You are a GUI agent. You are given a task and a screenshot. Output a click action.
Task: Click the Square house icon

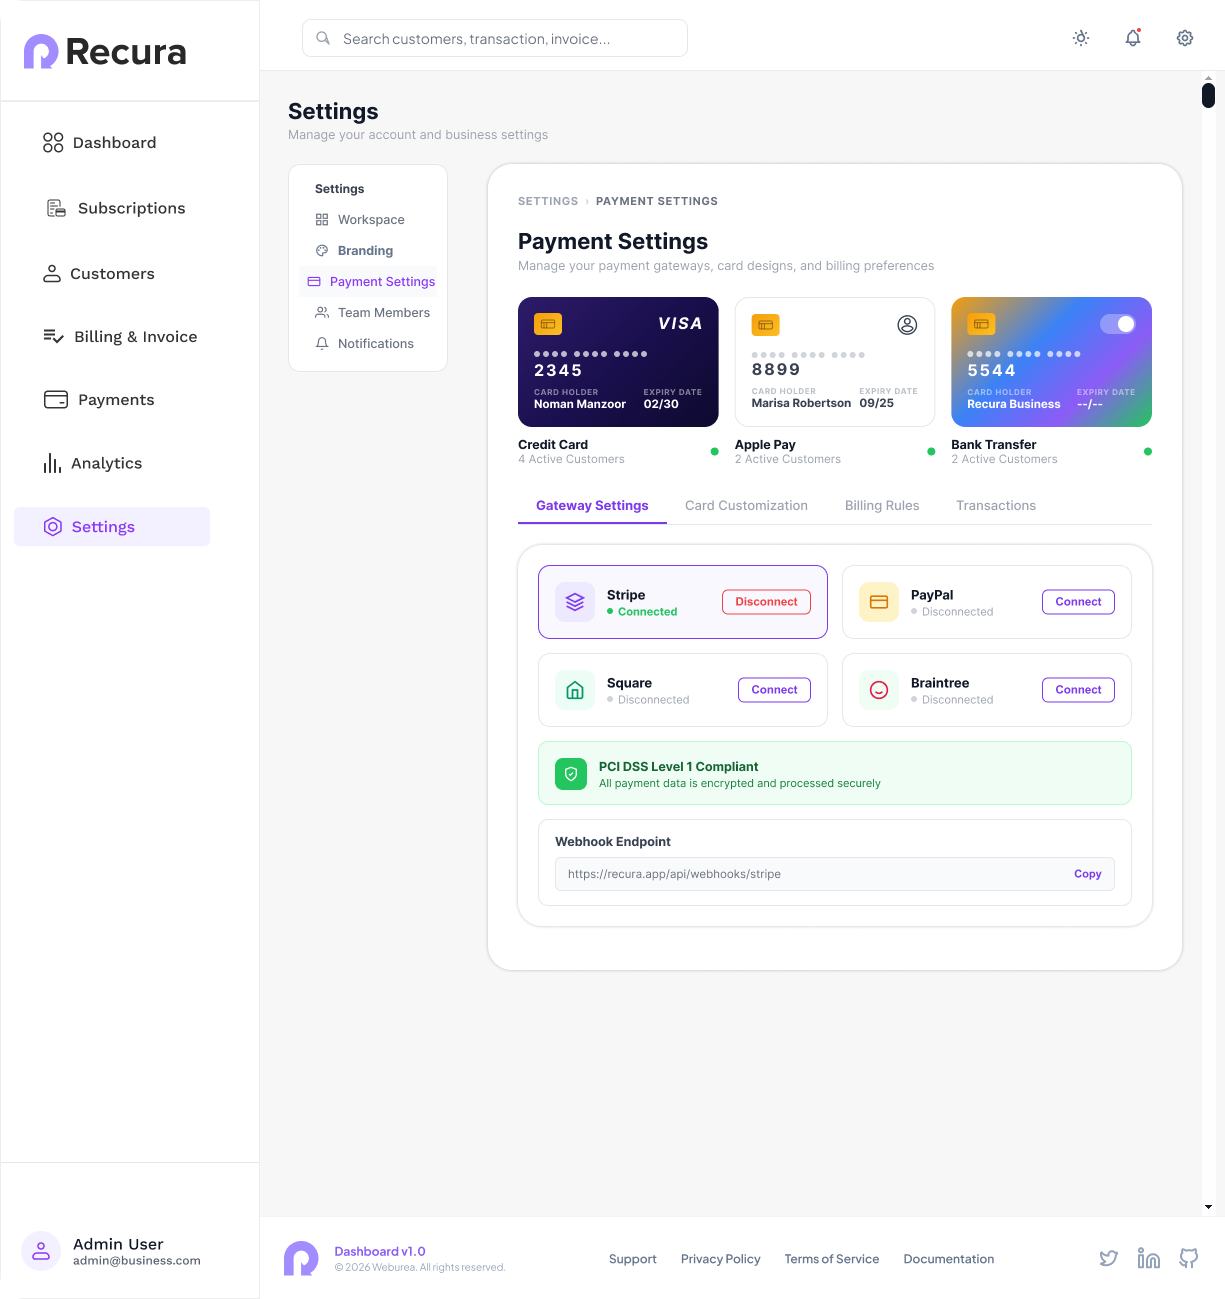(x=575, y=690)
